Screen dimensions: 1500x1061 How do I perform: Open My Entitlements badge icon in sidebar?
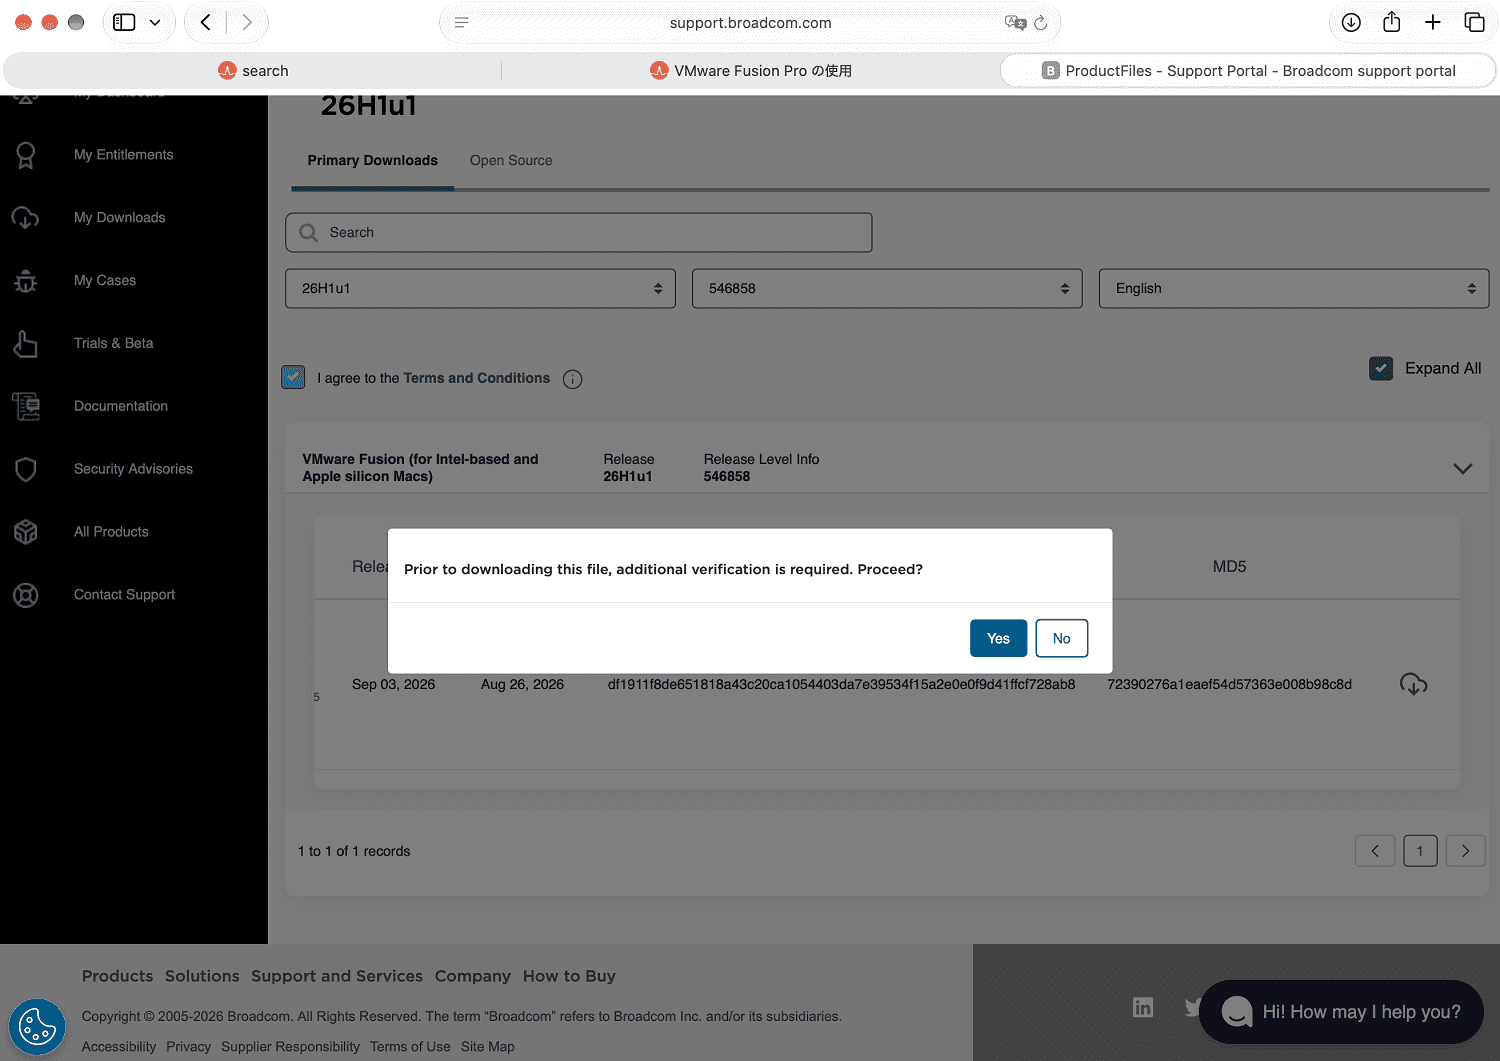point(26,155)
